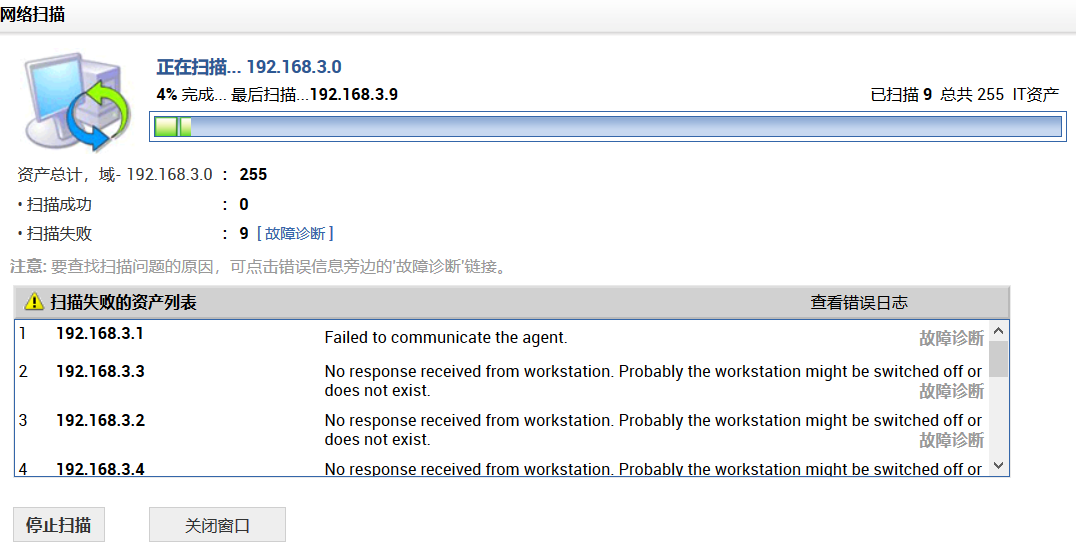This screenshot has width=1076, height=547.
Task: Click the yellow warning triangle icon
Action: pyautogui.click(x=35, y=302)
